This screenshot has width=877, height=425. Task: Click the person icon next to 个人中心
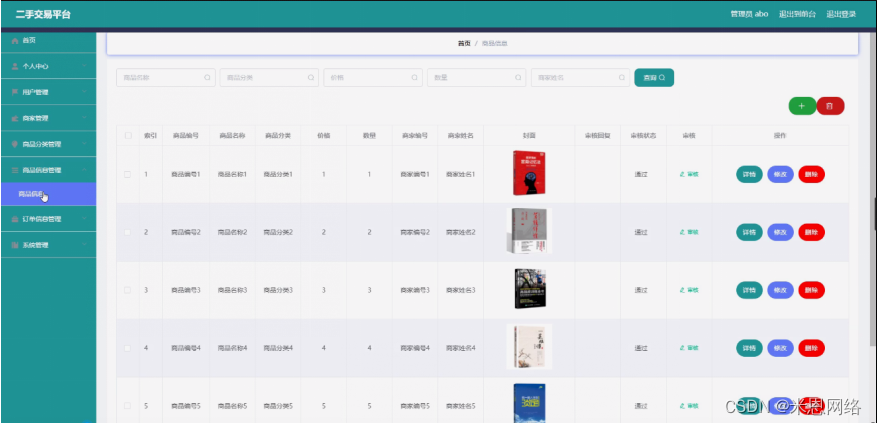[x=15, y=67]
